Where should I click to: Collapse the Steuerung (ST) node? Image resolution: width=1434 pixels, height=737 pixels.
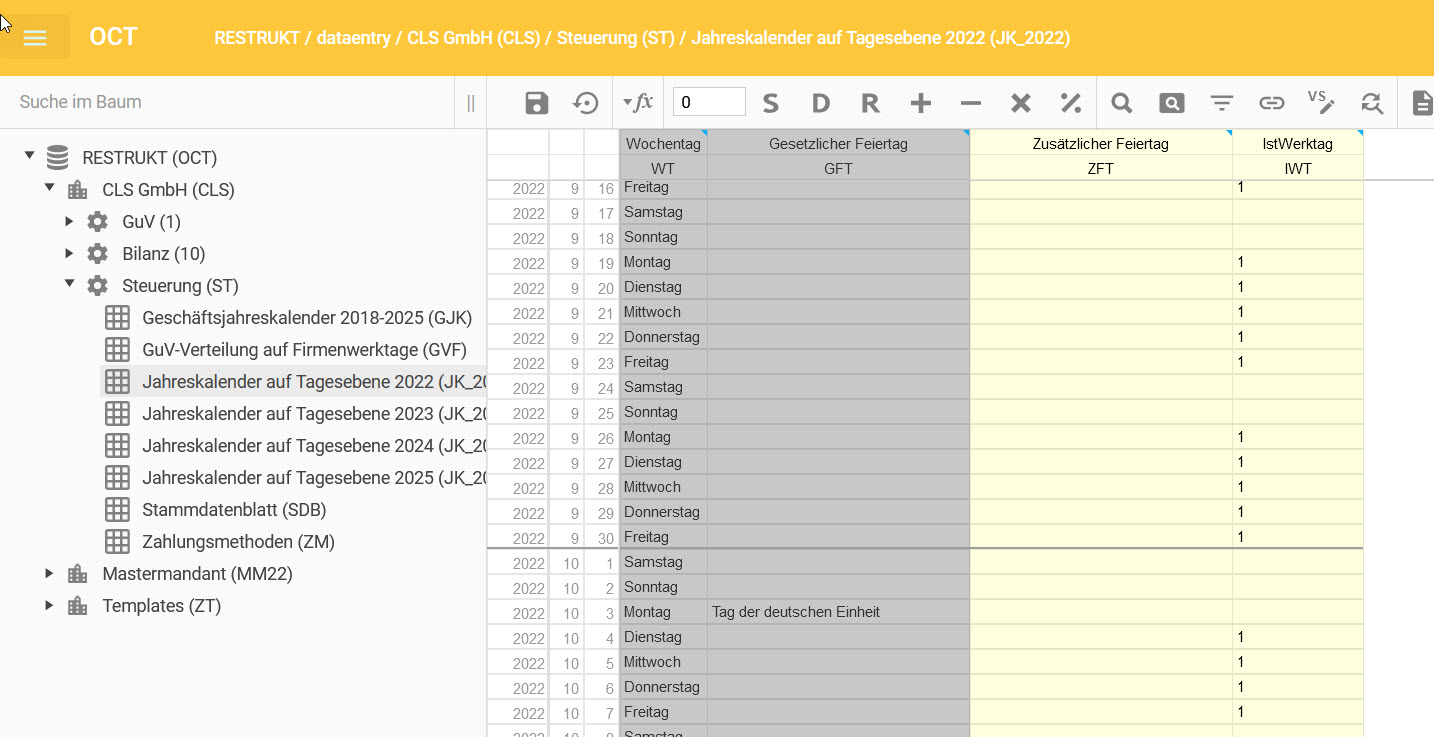tap(70, 285)
